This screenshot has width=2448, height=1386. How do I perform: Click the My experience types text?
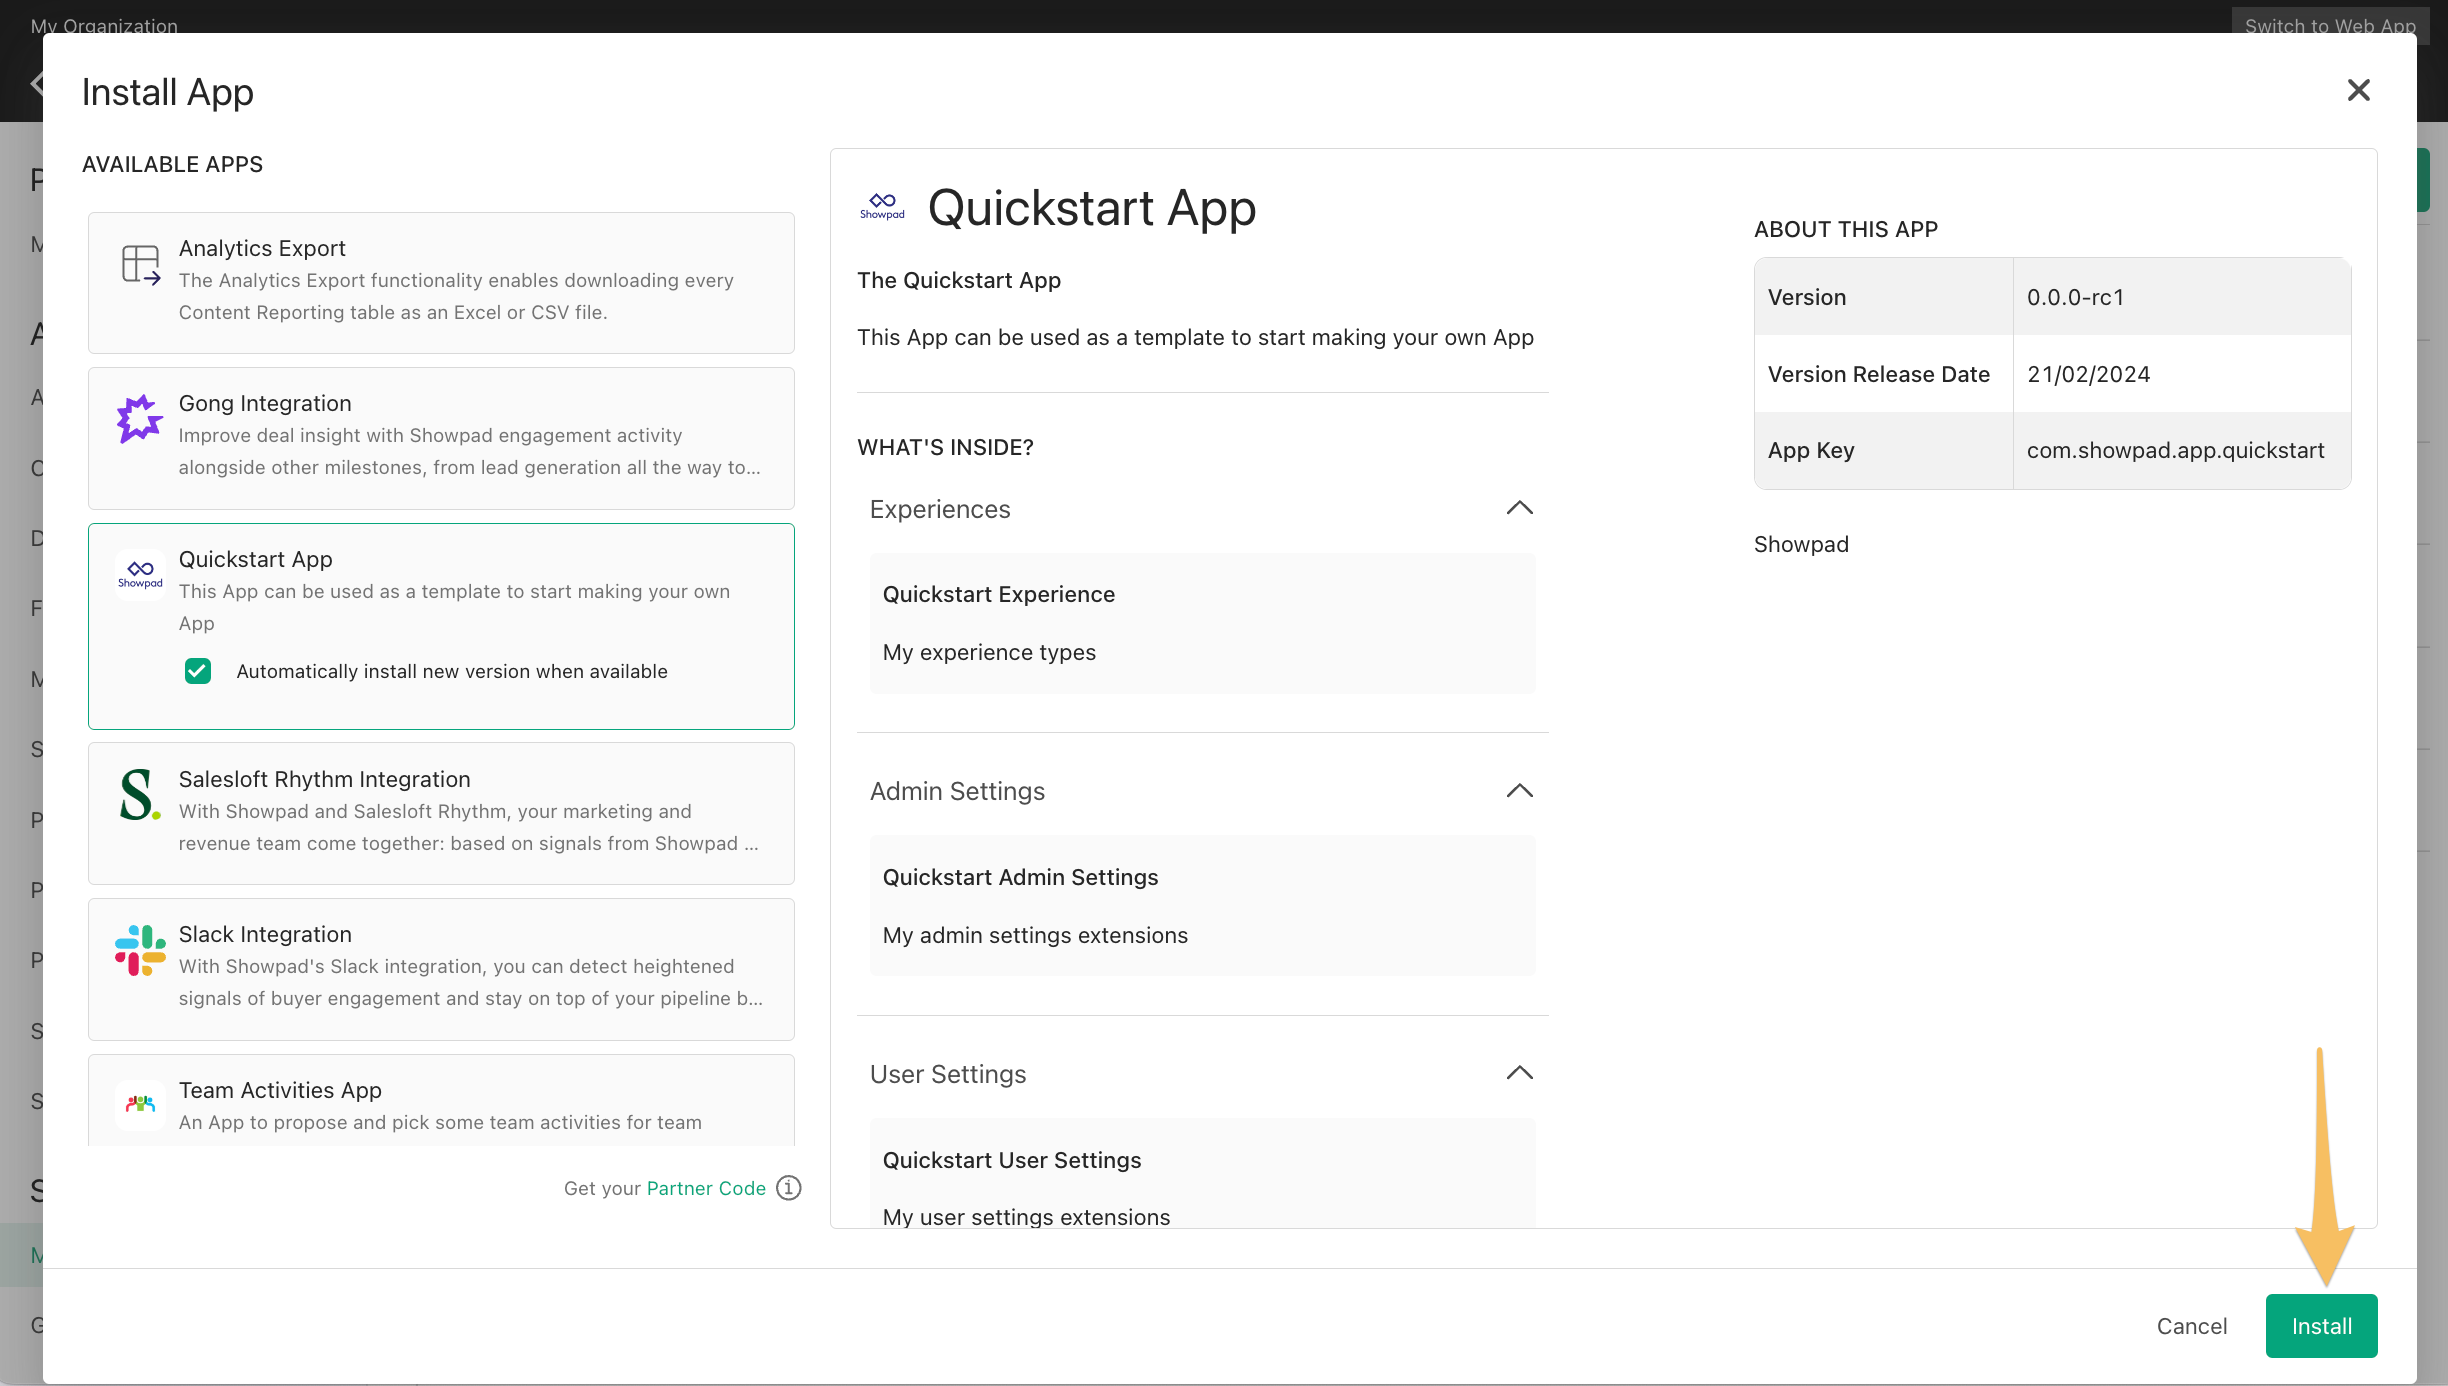click(x=989, y=652)
